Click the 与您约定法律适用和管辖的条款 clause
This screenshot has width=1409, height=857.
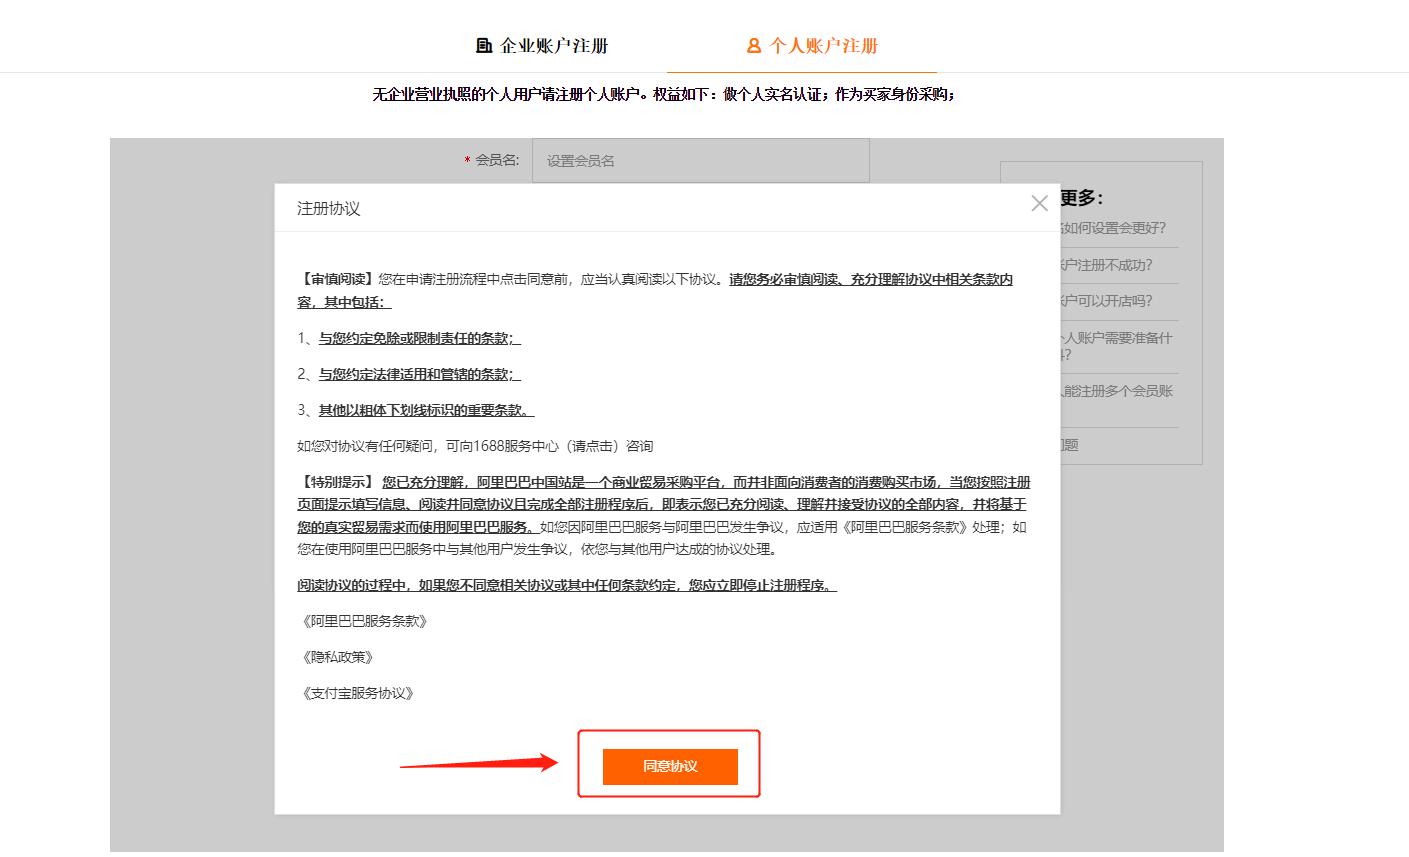pyautogui.click(x=419, y=374)
